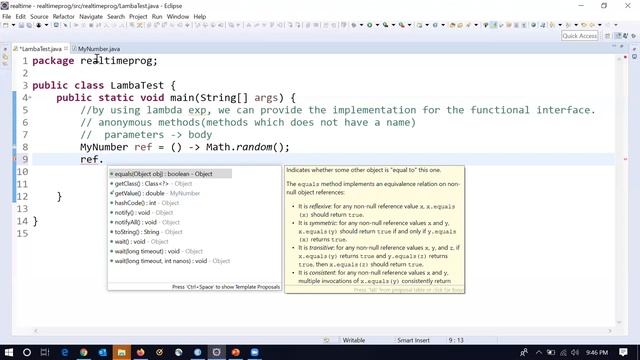Open the Run configurations dropdown arrow
The height and width of the screenshot is (360, 640).
pyautogui.click(x=377, y=25)
